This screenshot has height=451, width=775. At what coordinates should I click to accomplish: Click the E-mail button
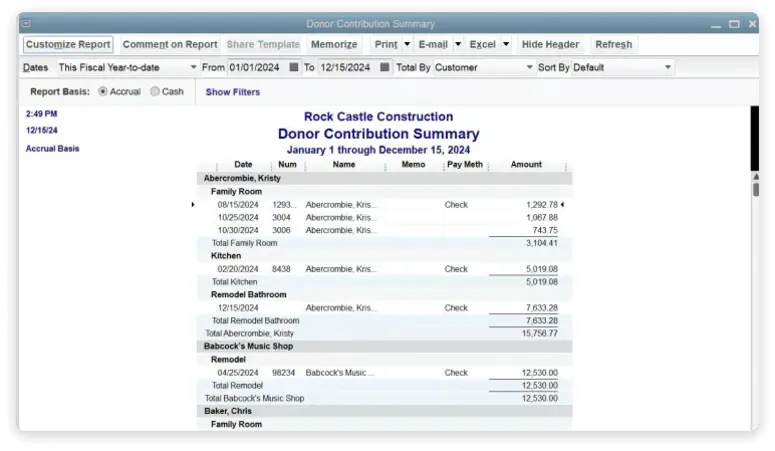click(433, 45)
